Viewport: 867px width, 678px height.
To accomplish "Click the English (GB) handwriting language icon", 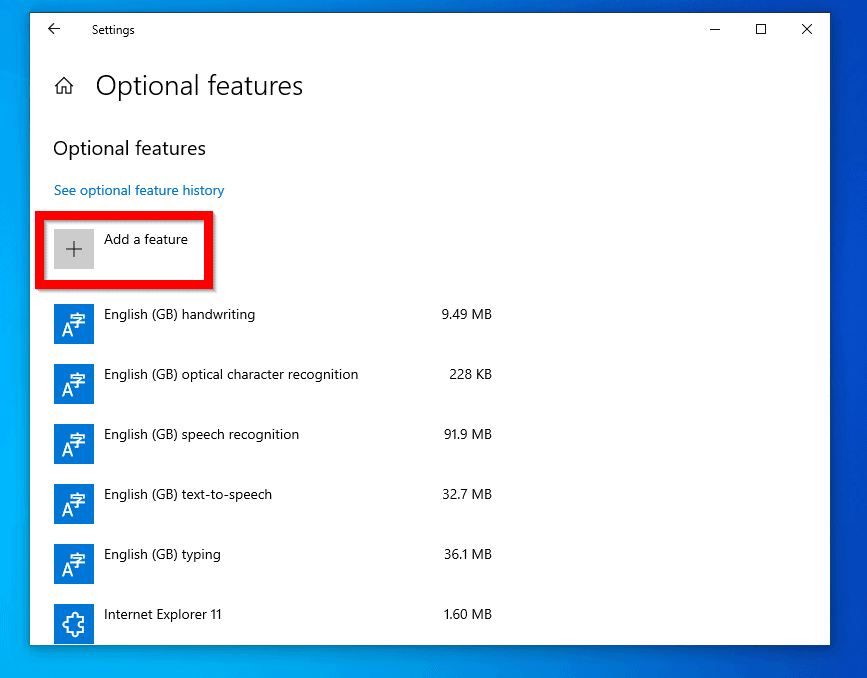I will click(x=73, y=324).
